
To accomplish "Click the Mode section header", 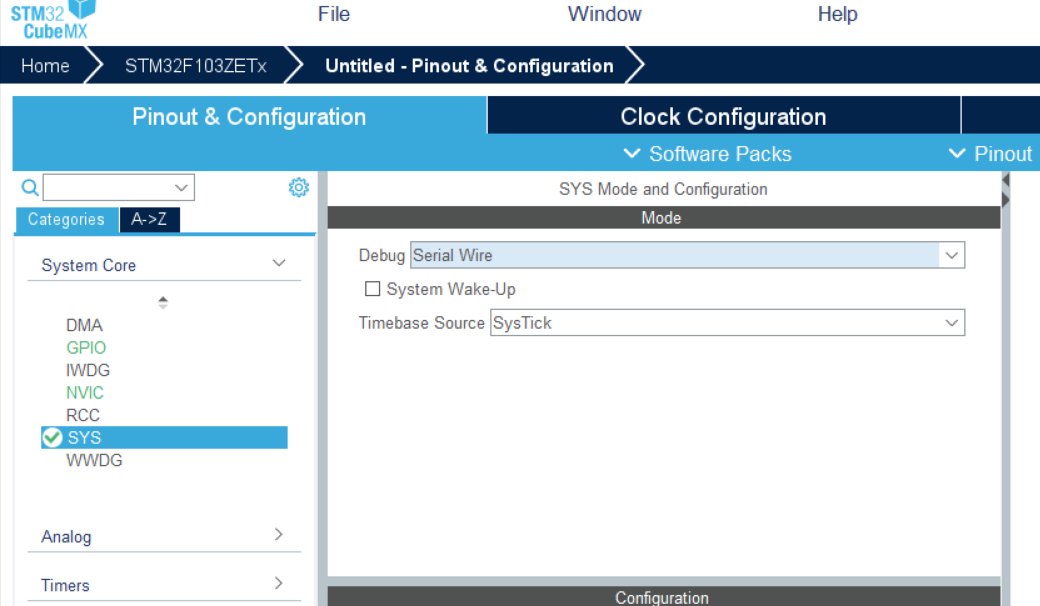I will [x=663, y=217].
